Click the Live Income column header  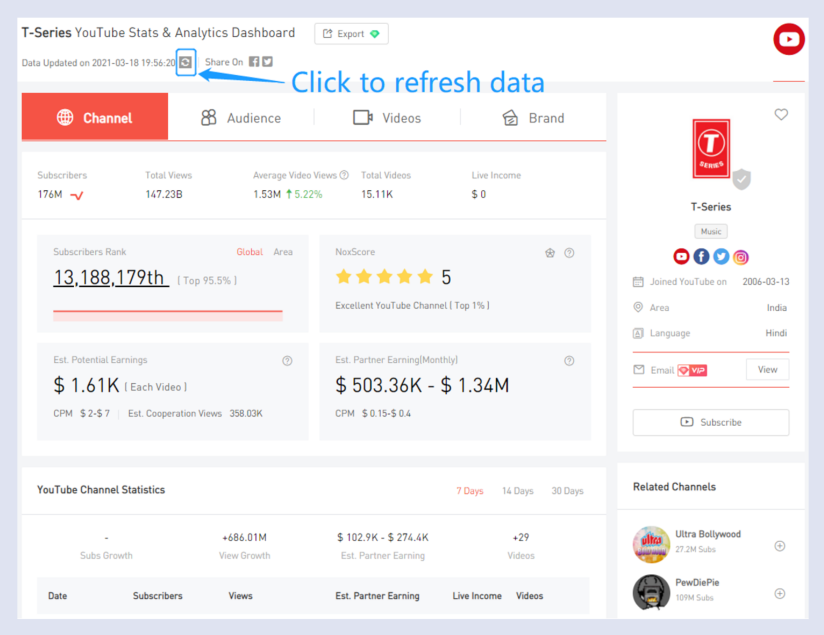tap(477, 596)
